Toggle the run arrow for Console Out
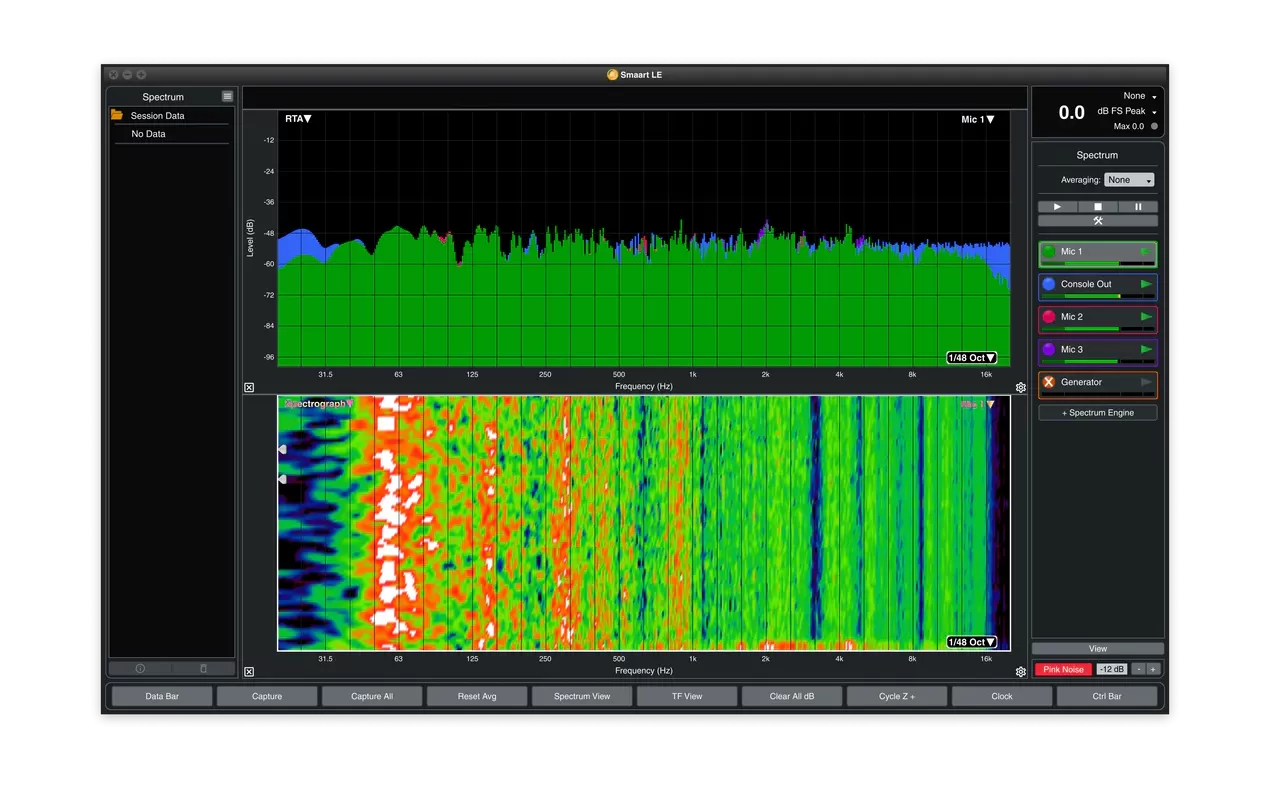 tap(1146, 284)
